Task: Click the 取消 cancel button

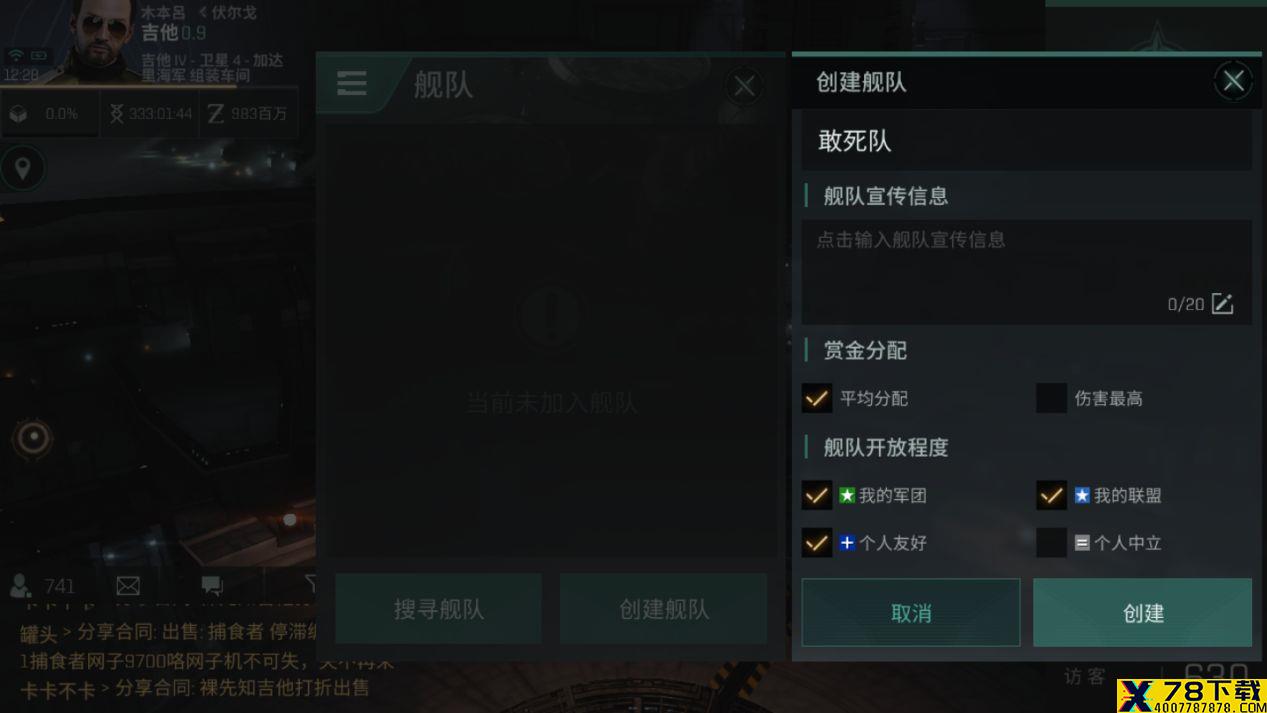Action: (x=911, y=612)
